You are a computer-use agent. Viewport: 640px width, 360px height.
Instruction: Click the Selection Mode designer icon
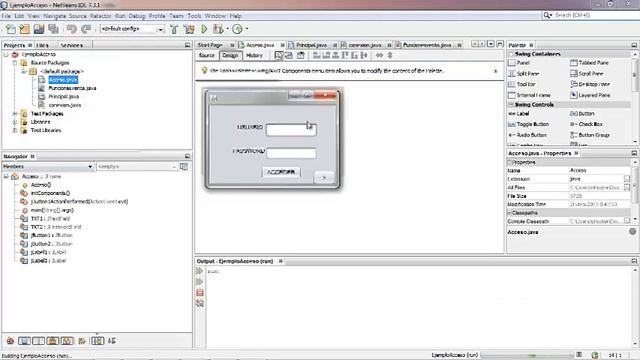[x=279, y=55]
